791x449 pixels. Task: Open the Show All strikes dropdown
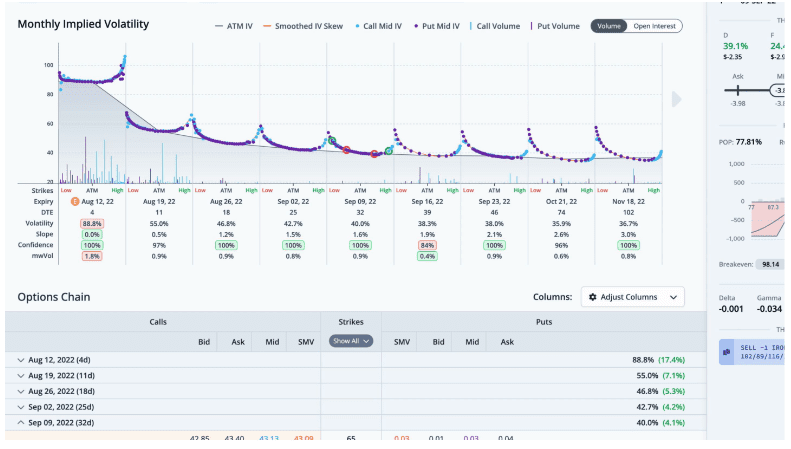351,341
